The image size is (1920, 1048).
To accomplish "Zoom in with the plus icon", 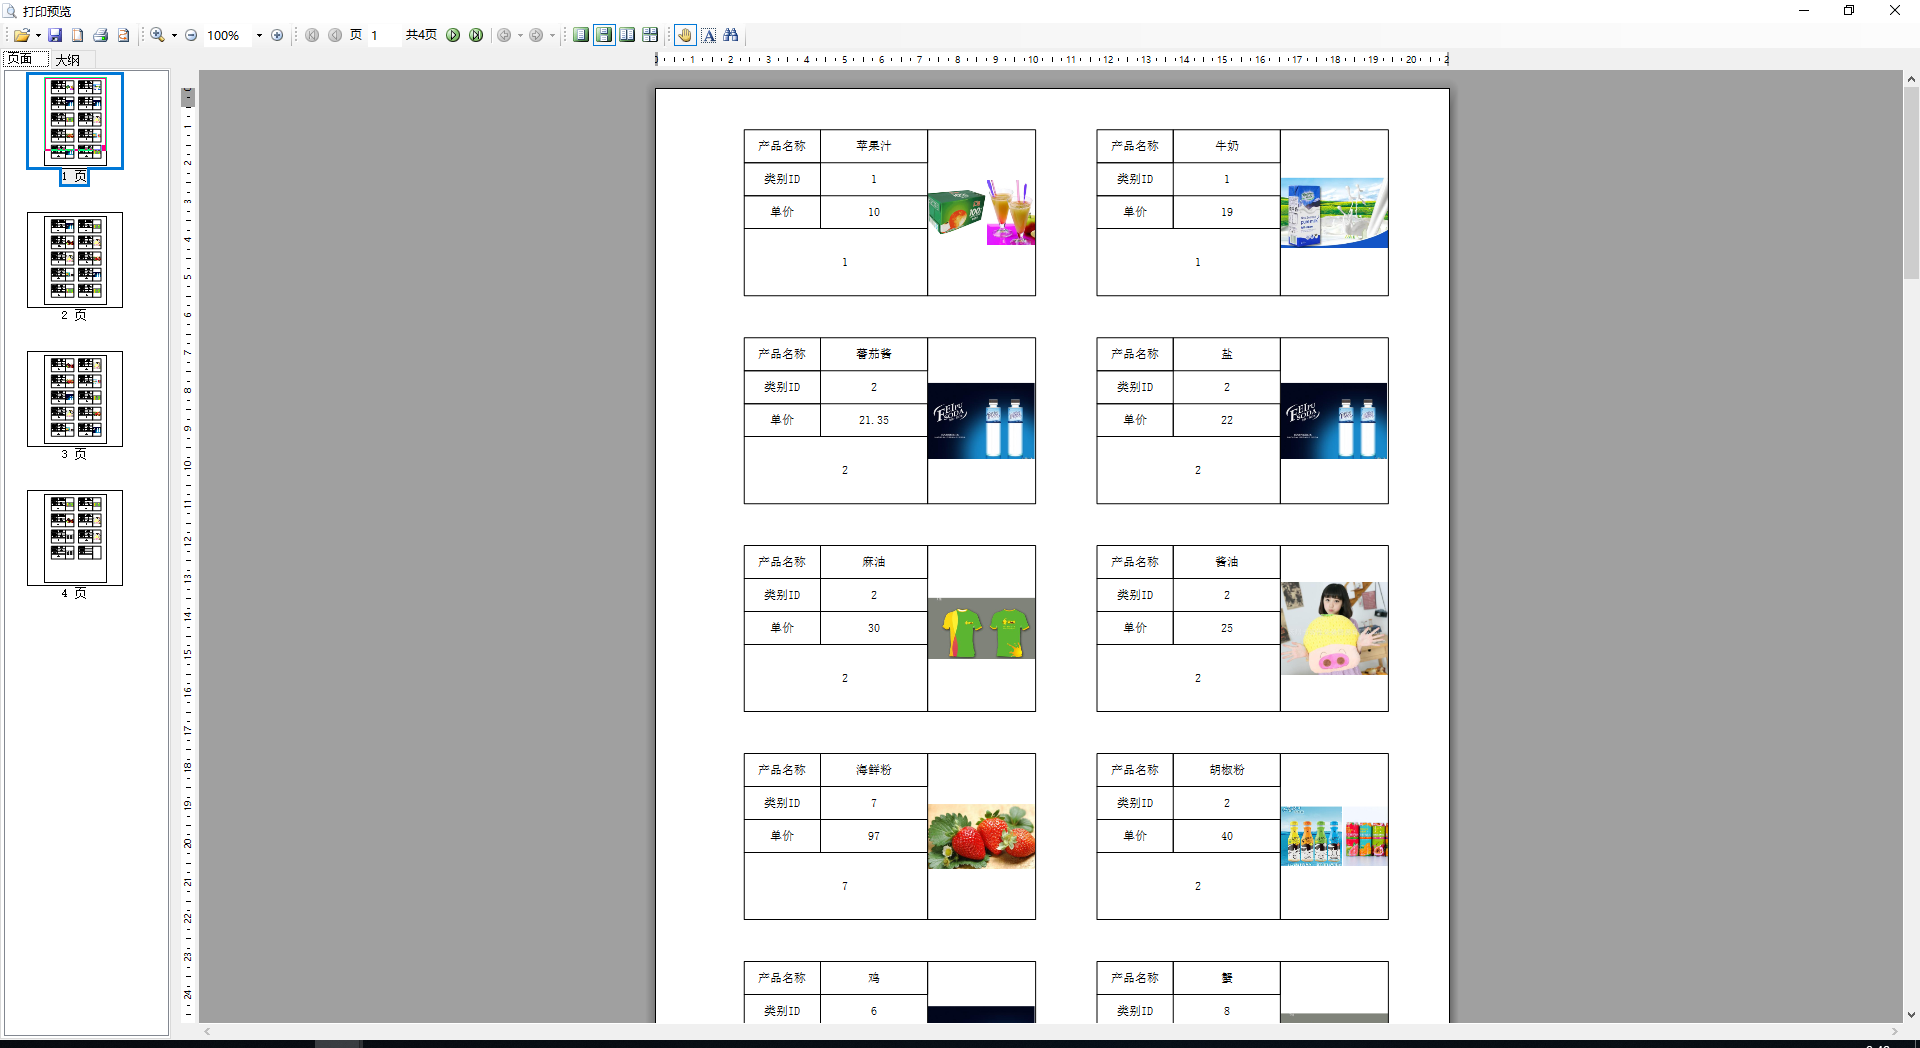I will pyautogui.click(x=277, y=35).
